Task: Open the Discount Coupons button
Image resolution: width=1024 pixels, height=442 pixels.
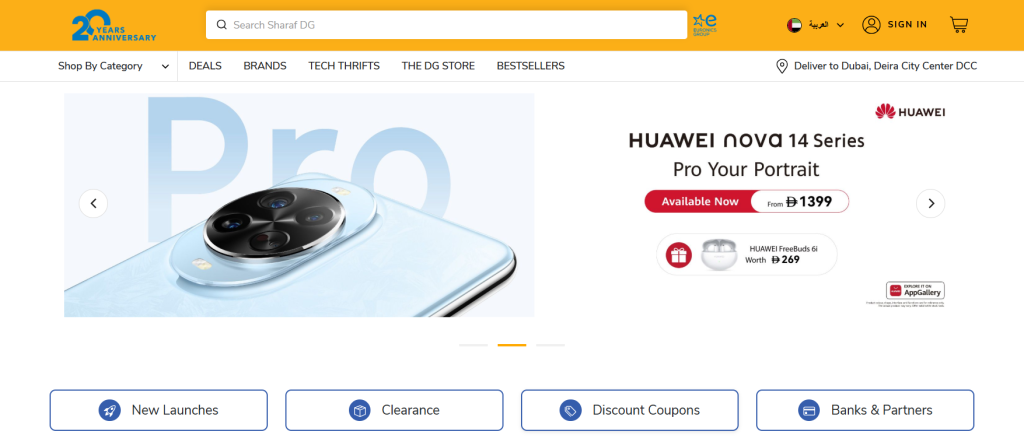Action: [x=630, y=410]
